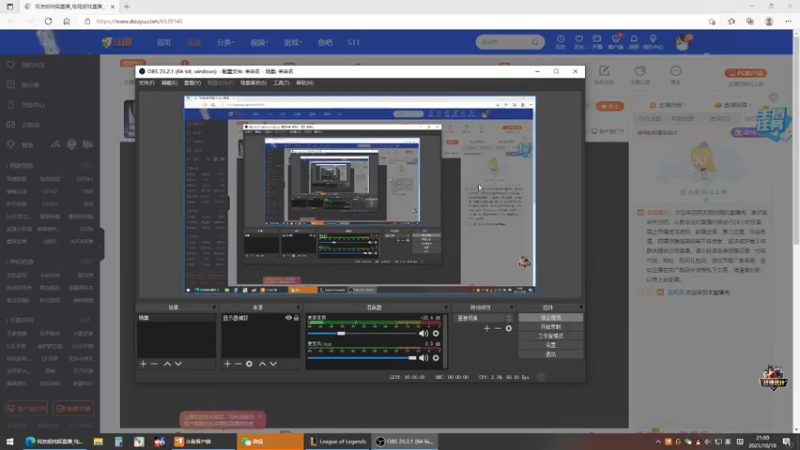The height and width of the screenshot is (450, 800).
Task: Open user avatar in Douyu header
Action: [683, 42]
